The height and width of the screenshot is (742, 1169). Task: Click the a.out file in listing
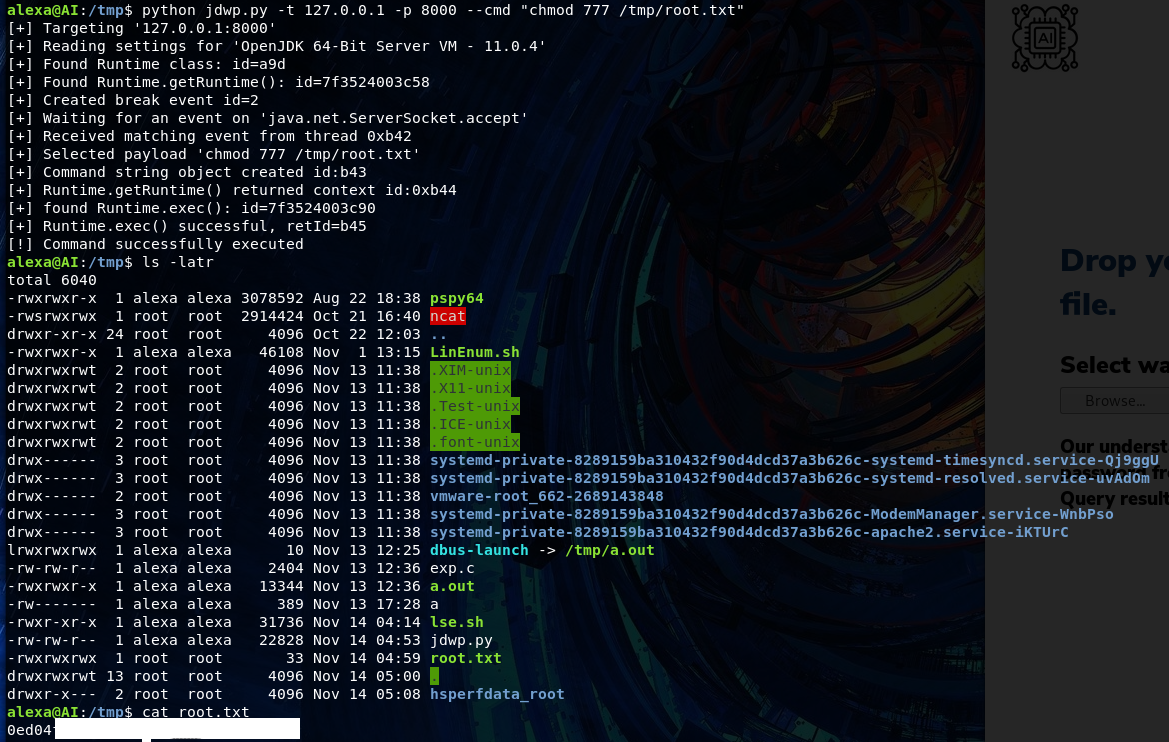(452, 585)
